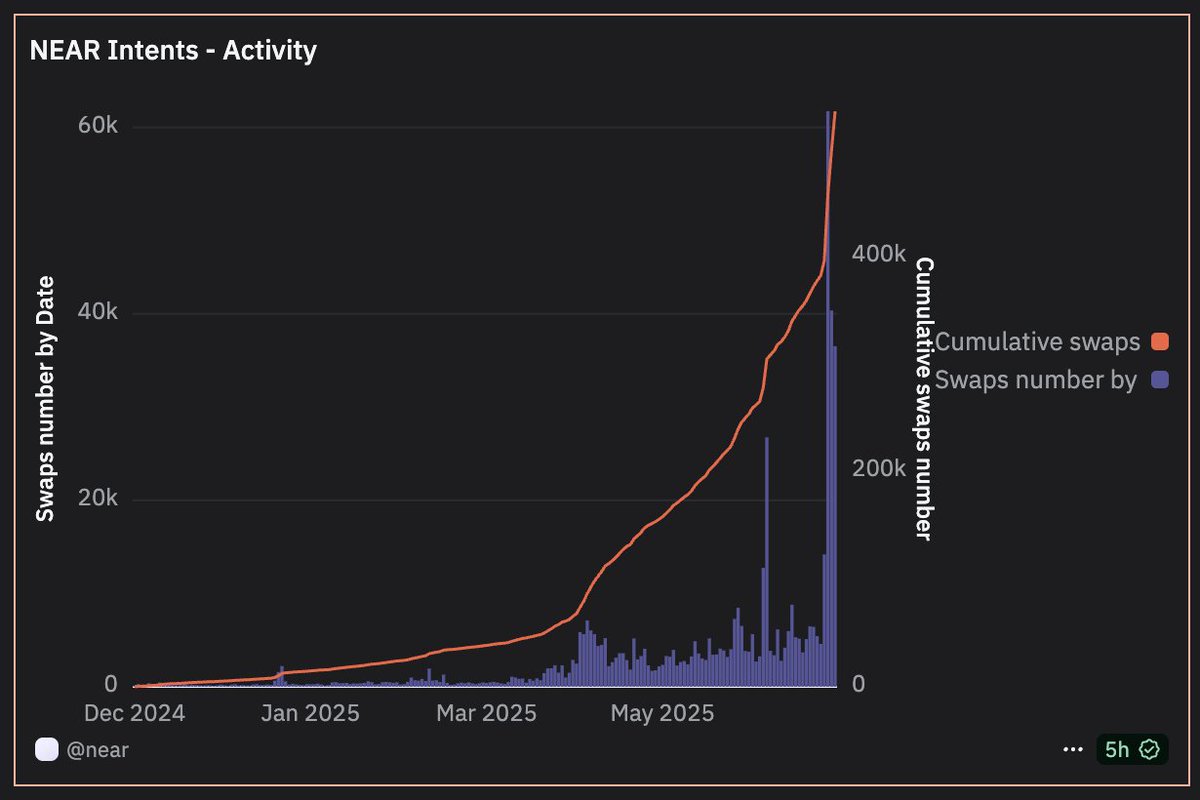
Task: Click the May 2025 x-axis label
Action: pos(662,713)
